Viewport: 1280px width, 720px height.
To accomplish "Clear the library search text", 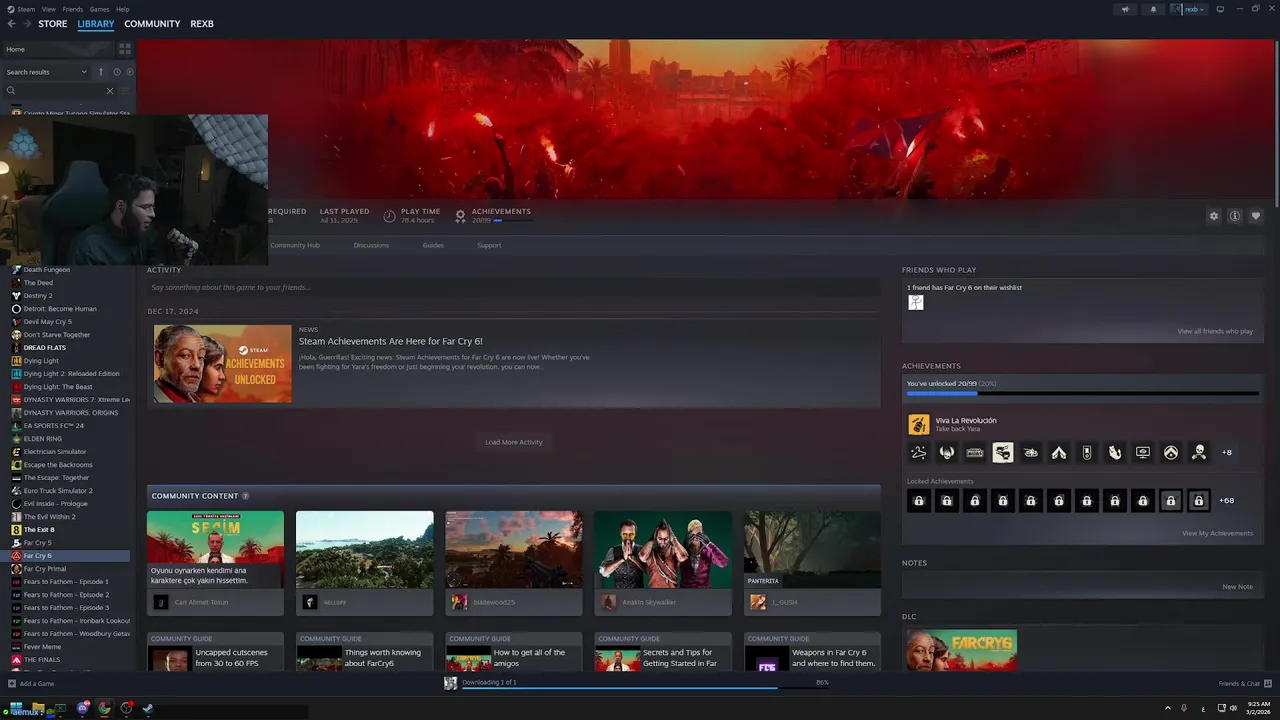I will coord(110,90).
